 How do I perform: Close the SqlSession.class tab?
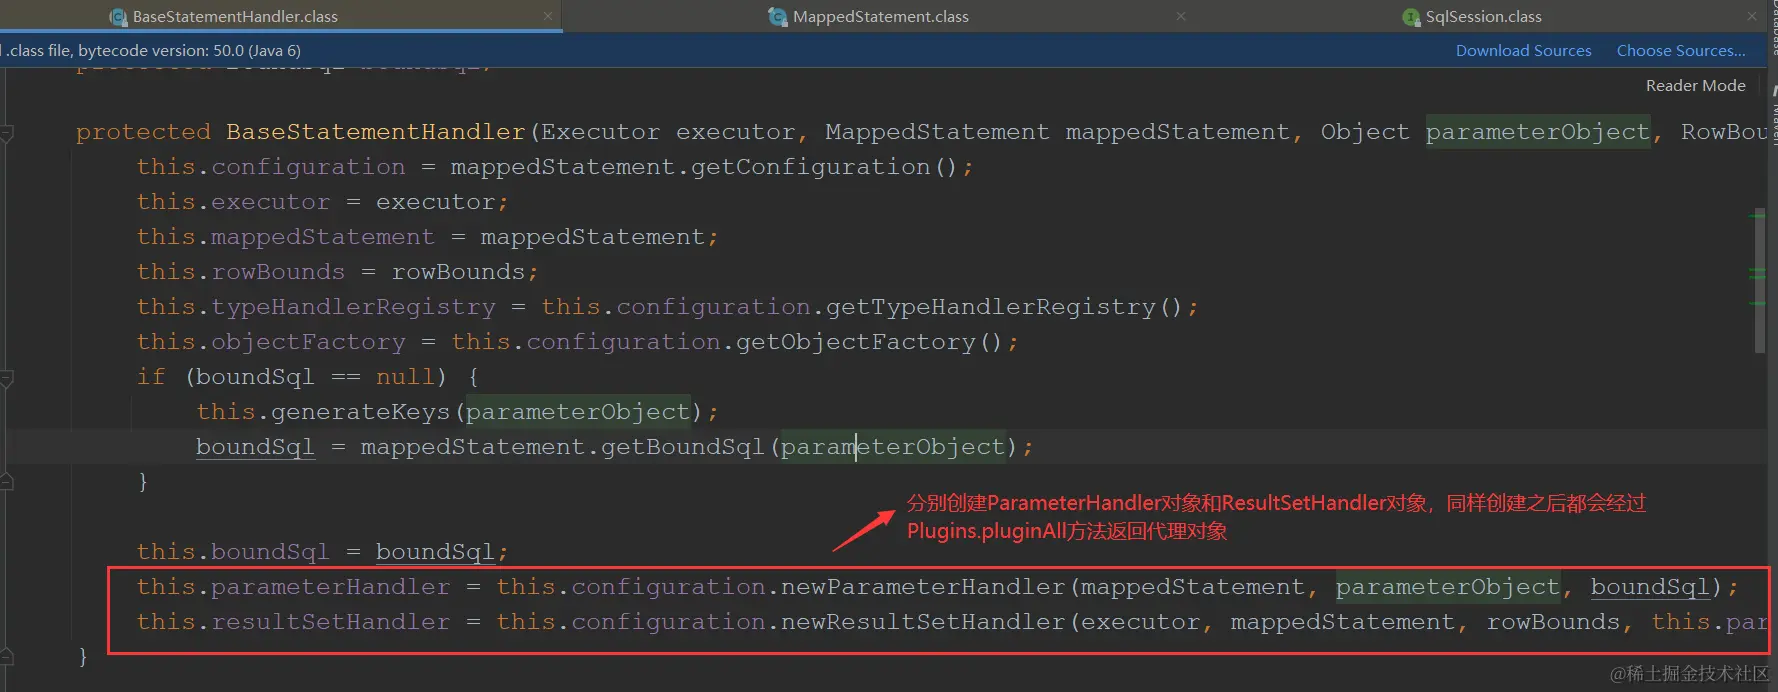click(1752, 17)
